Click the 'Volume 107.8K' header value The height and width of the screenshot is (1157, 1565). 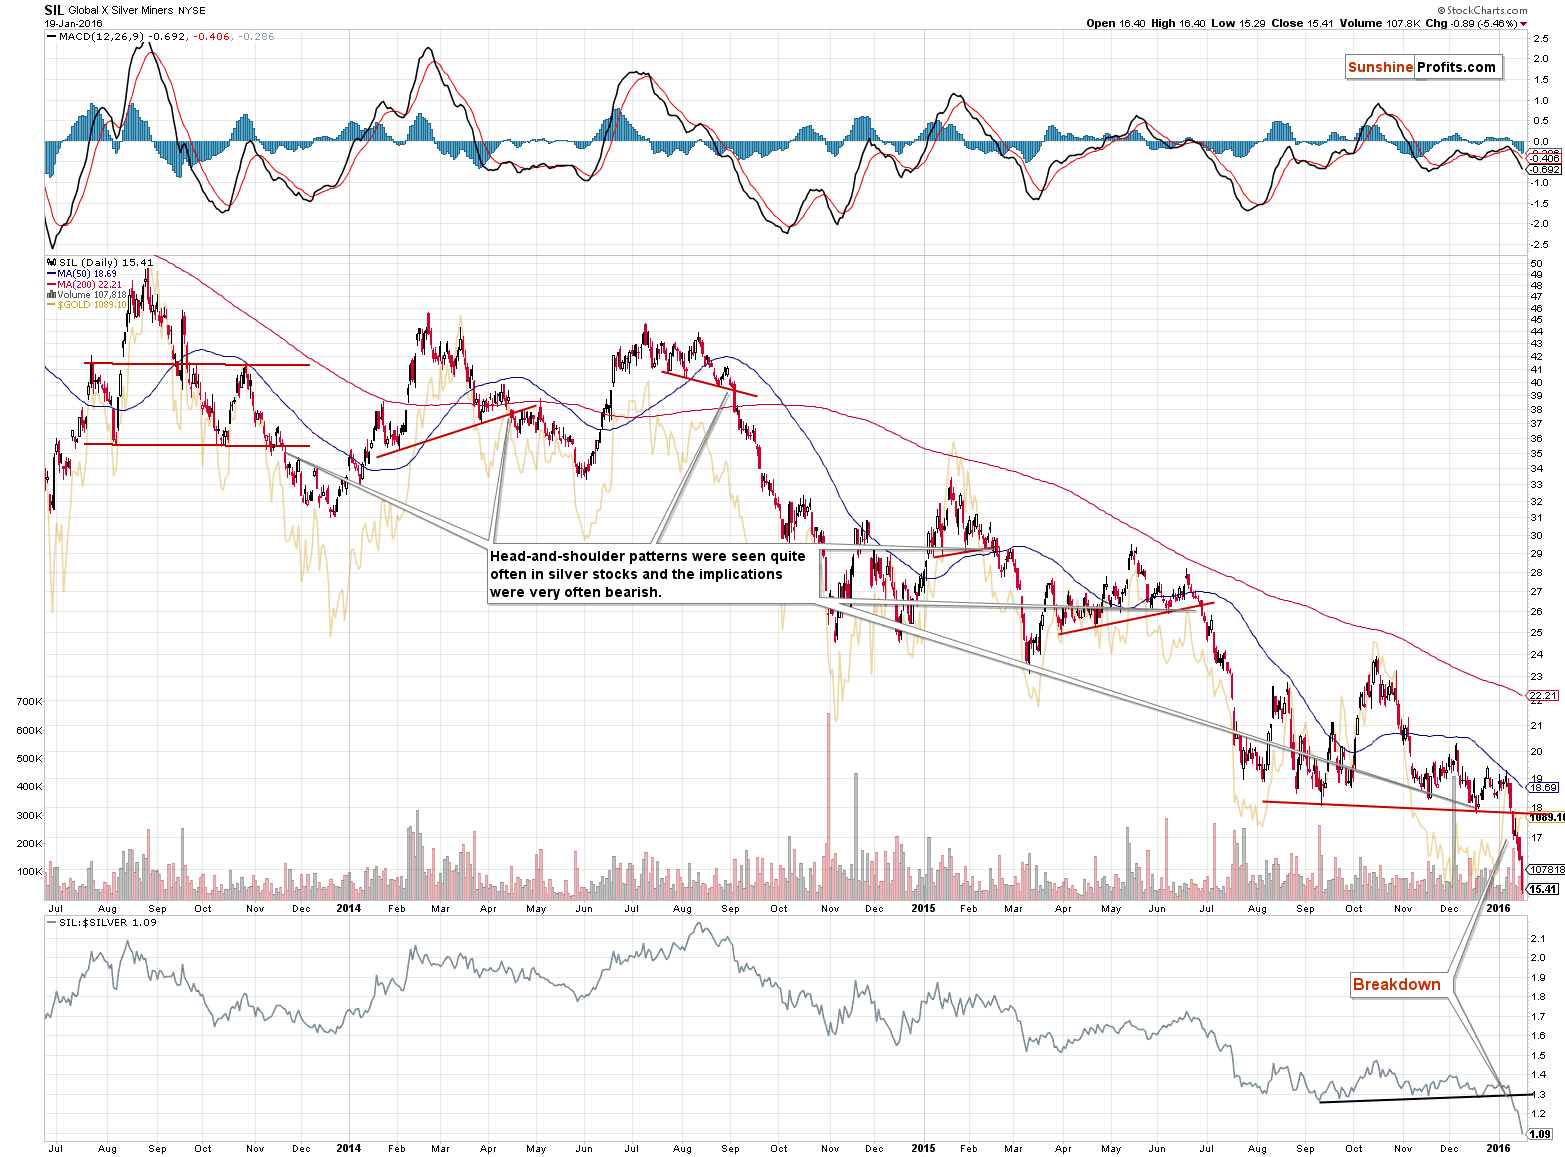click(1379, 23)
